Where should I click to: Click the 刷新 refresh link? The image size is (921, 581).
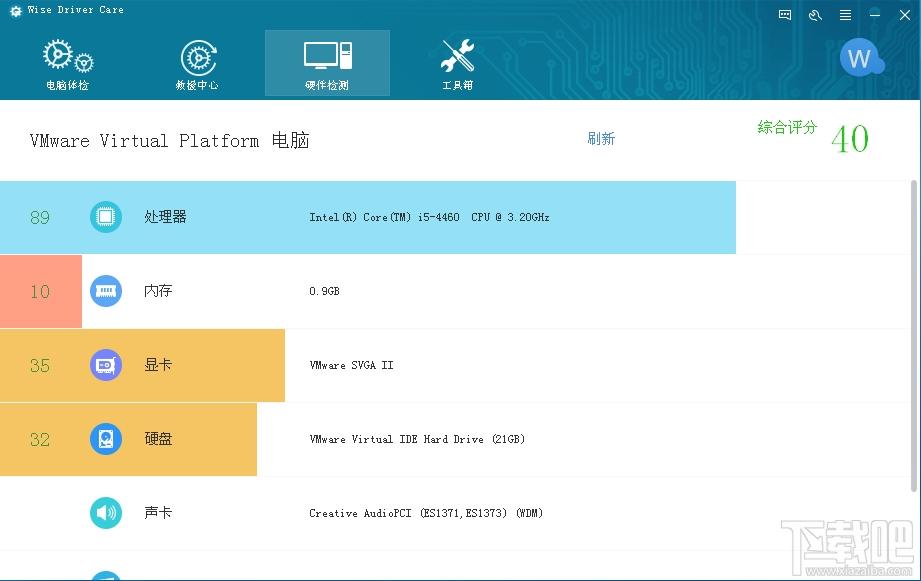pos(601,139)
